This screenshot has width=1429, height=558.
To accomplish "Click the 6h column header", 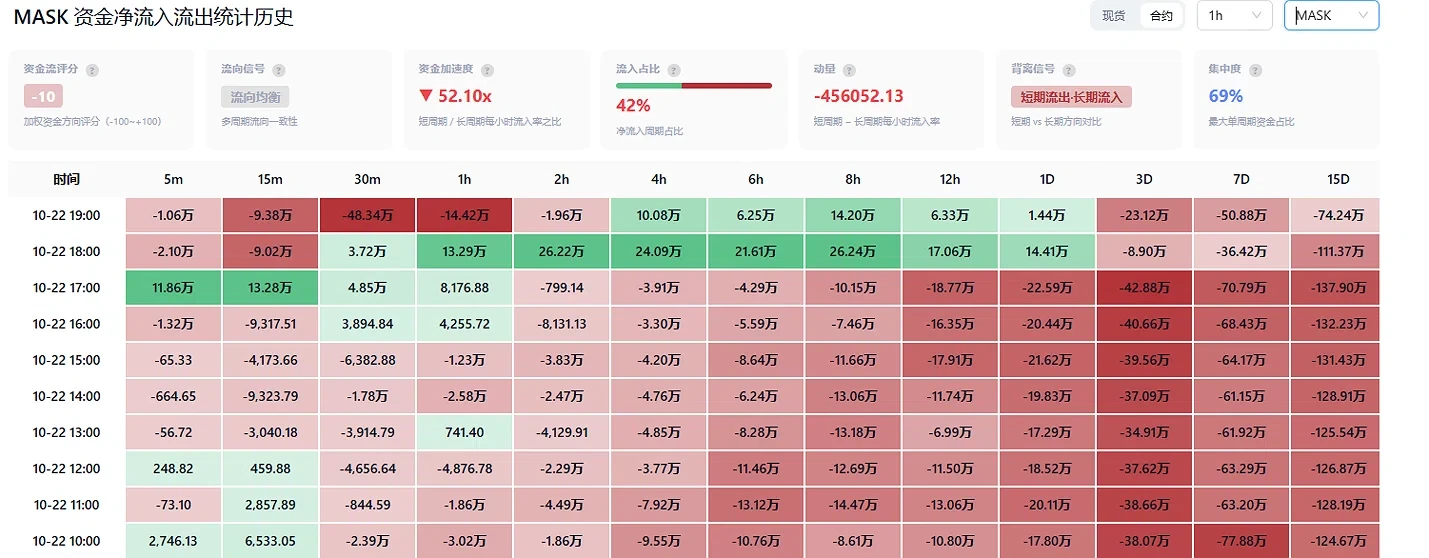I will point(756,180).
